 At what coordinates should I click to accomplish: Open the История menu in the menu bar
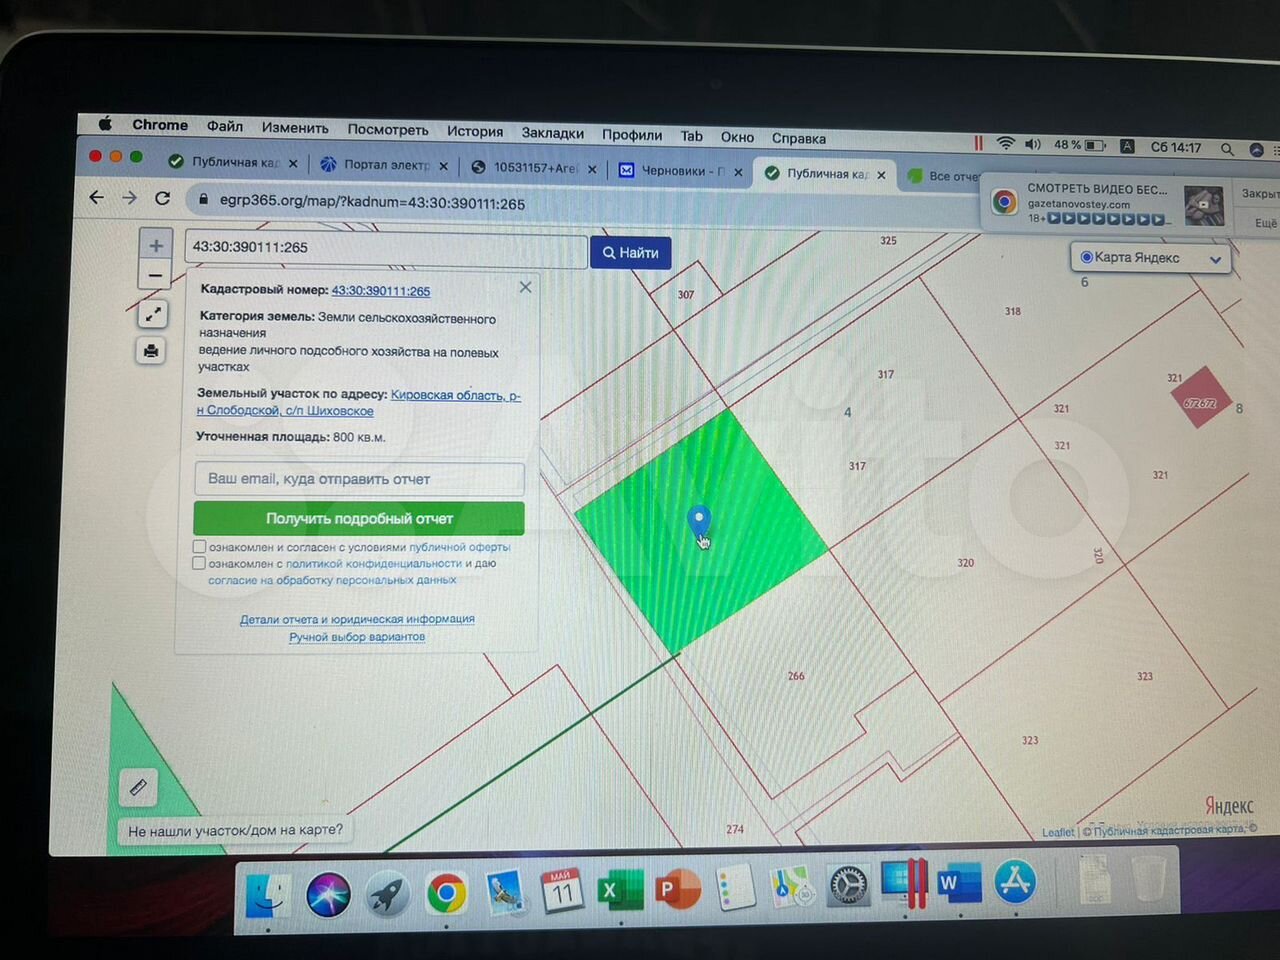474,131
